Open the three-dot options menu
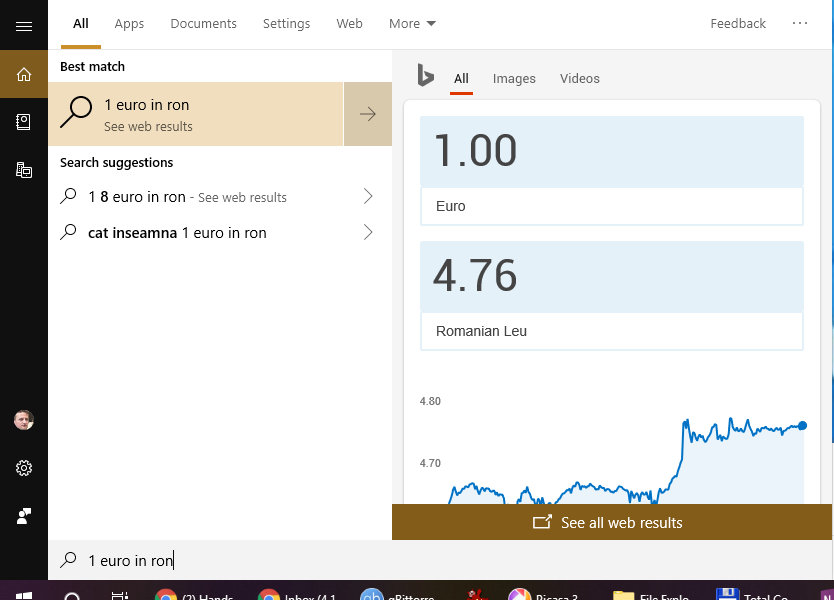Viewport: 834px width, 600px height. pos(799,23)
